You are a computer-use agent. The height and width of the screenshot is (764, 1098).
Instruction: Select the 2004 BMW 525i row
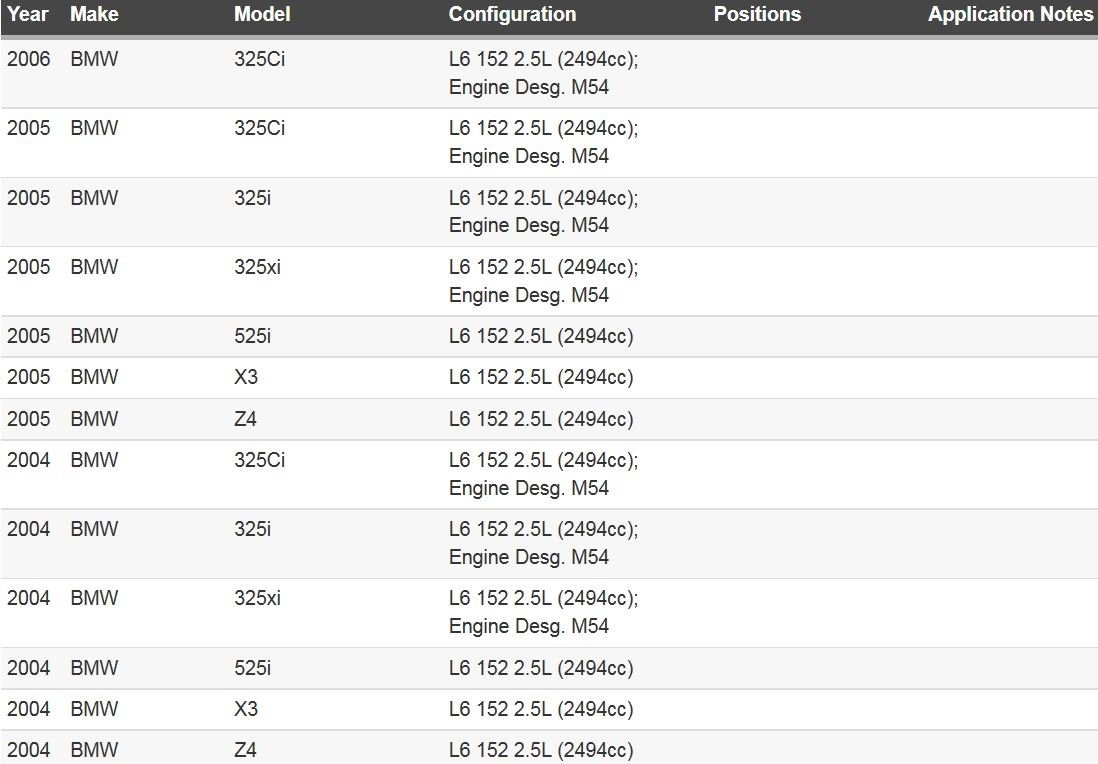tap(549, 669)
